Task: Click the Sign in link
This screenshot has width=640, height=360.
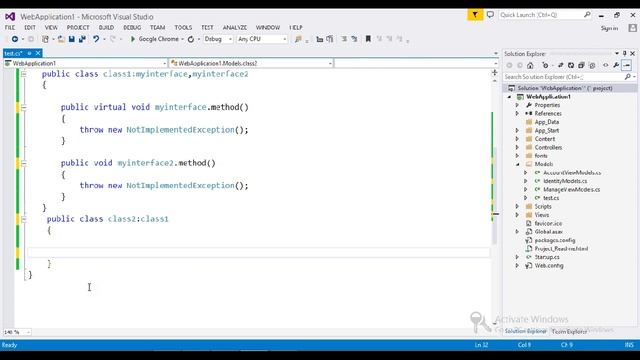Action: point(609,28)
